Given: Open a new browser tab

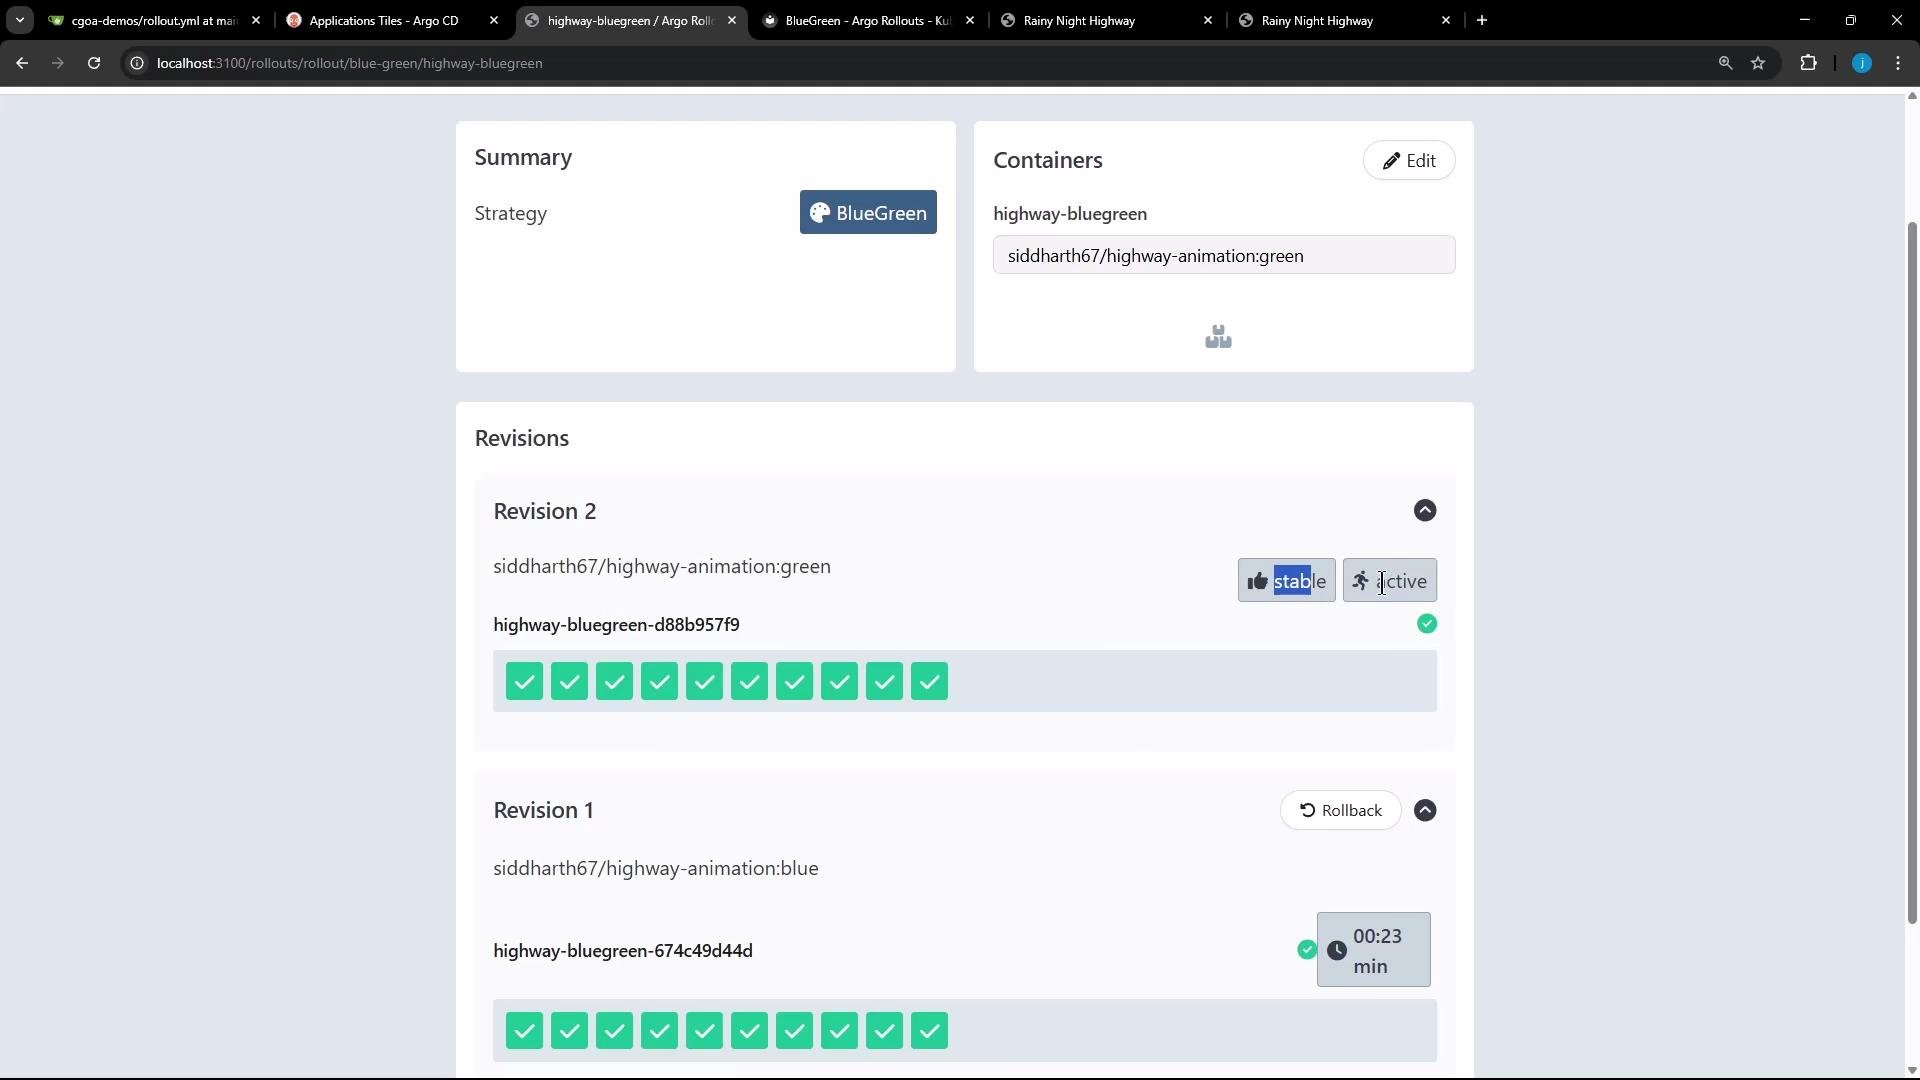Looking at the screenshot, I should tap(1482, 20).
